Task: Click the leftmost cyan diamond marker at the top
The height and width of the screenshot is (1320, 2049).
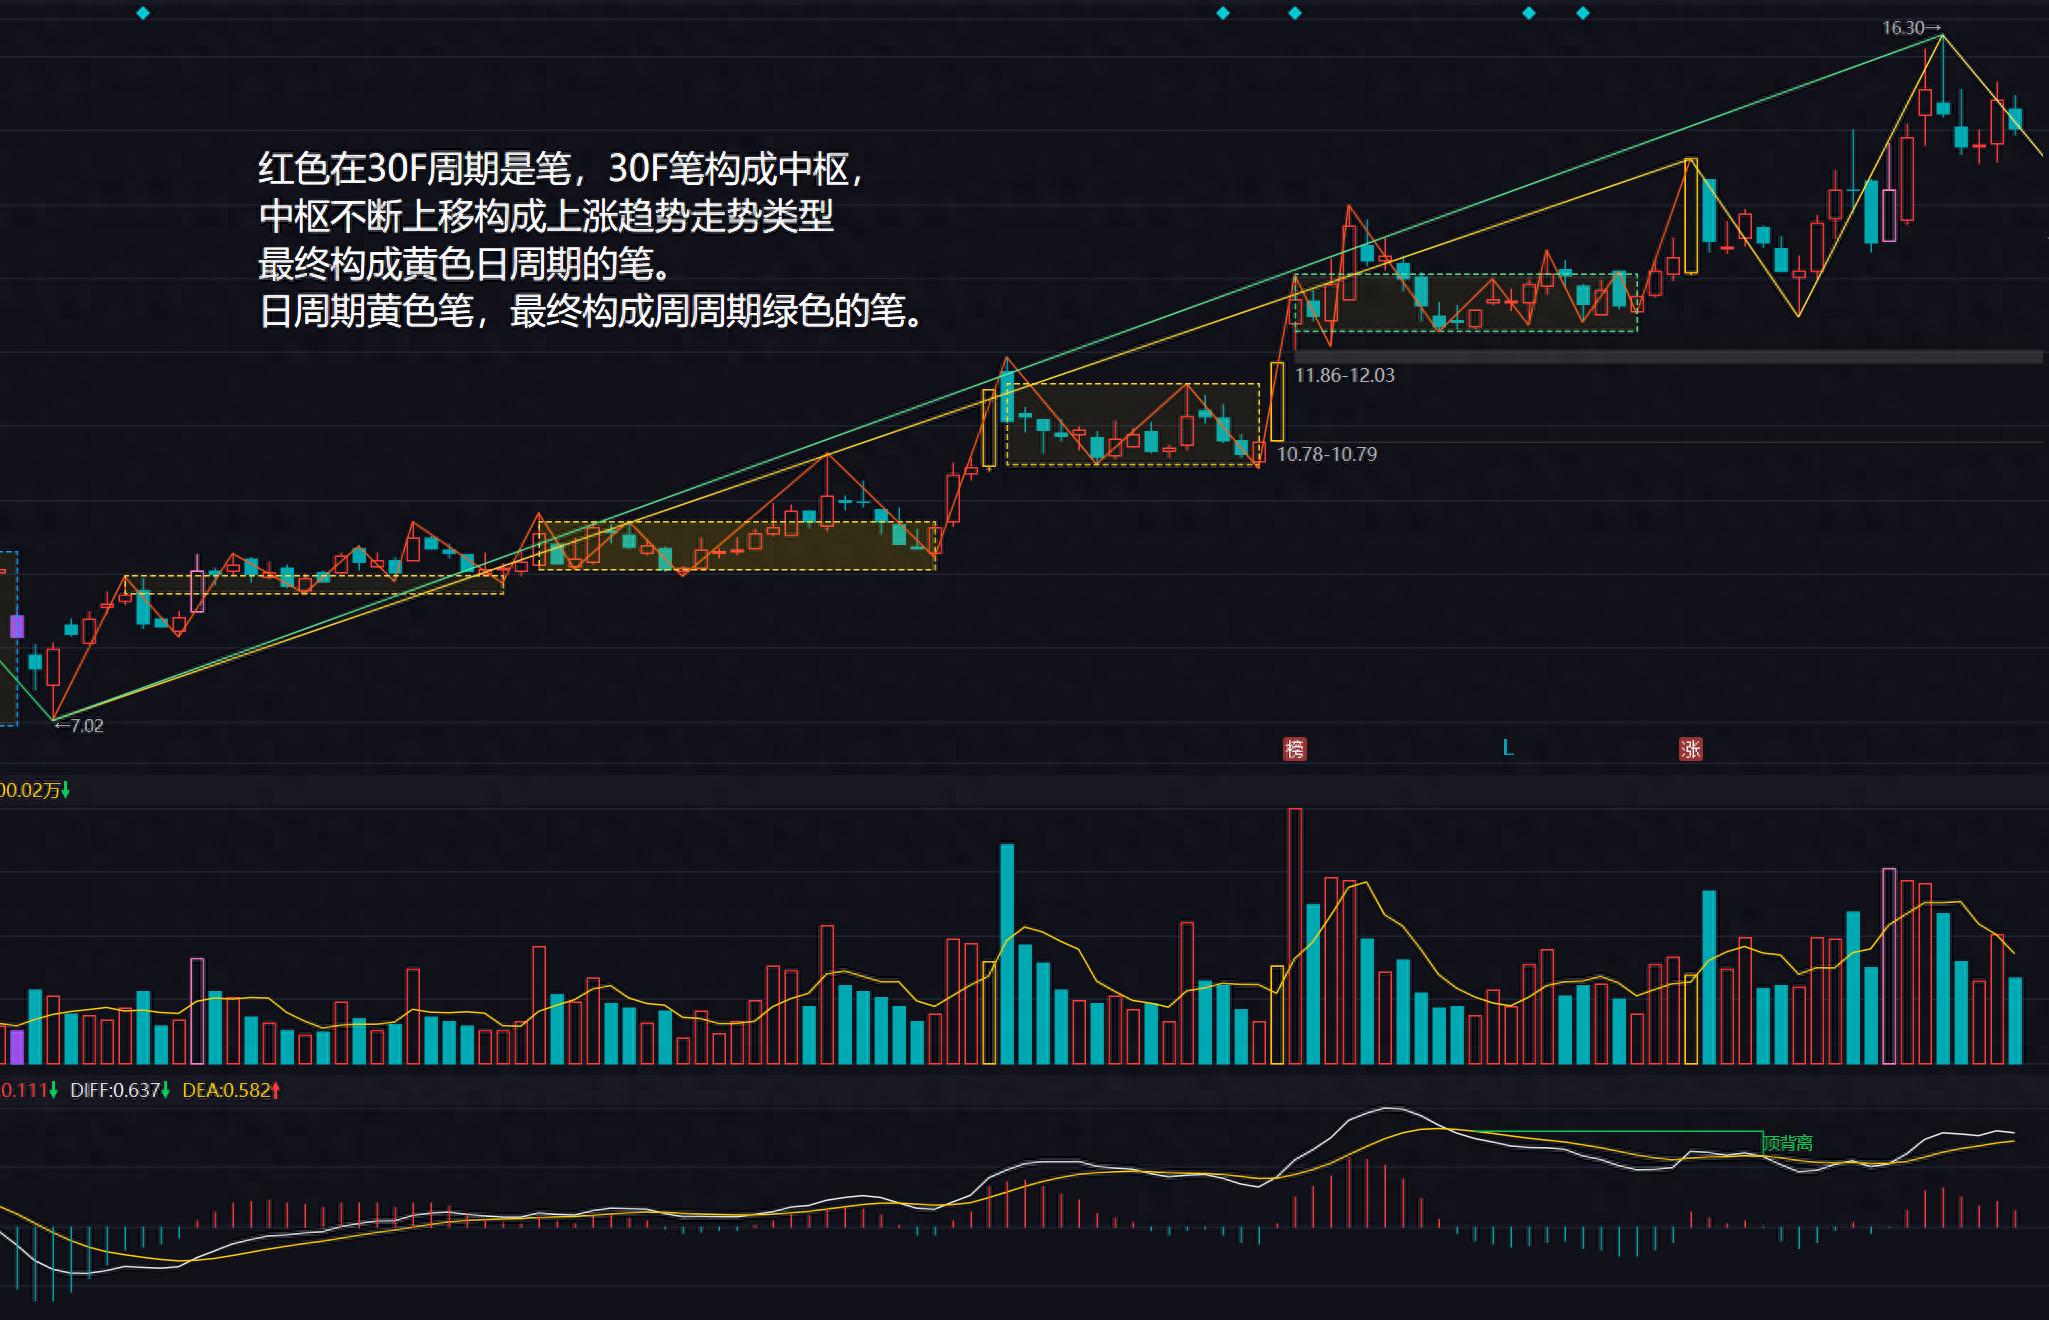Action: [x=144, y=14]
